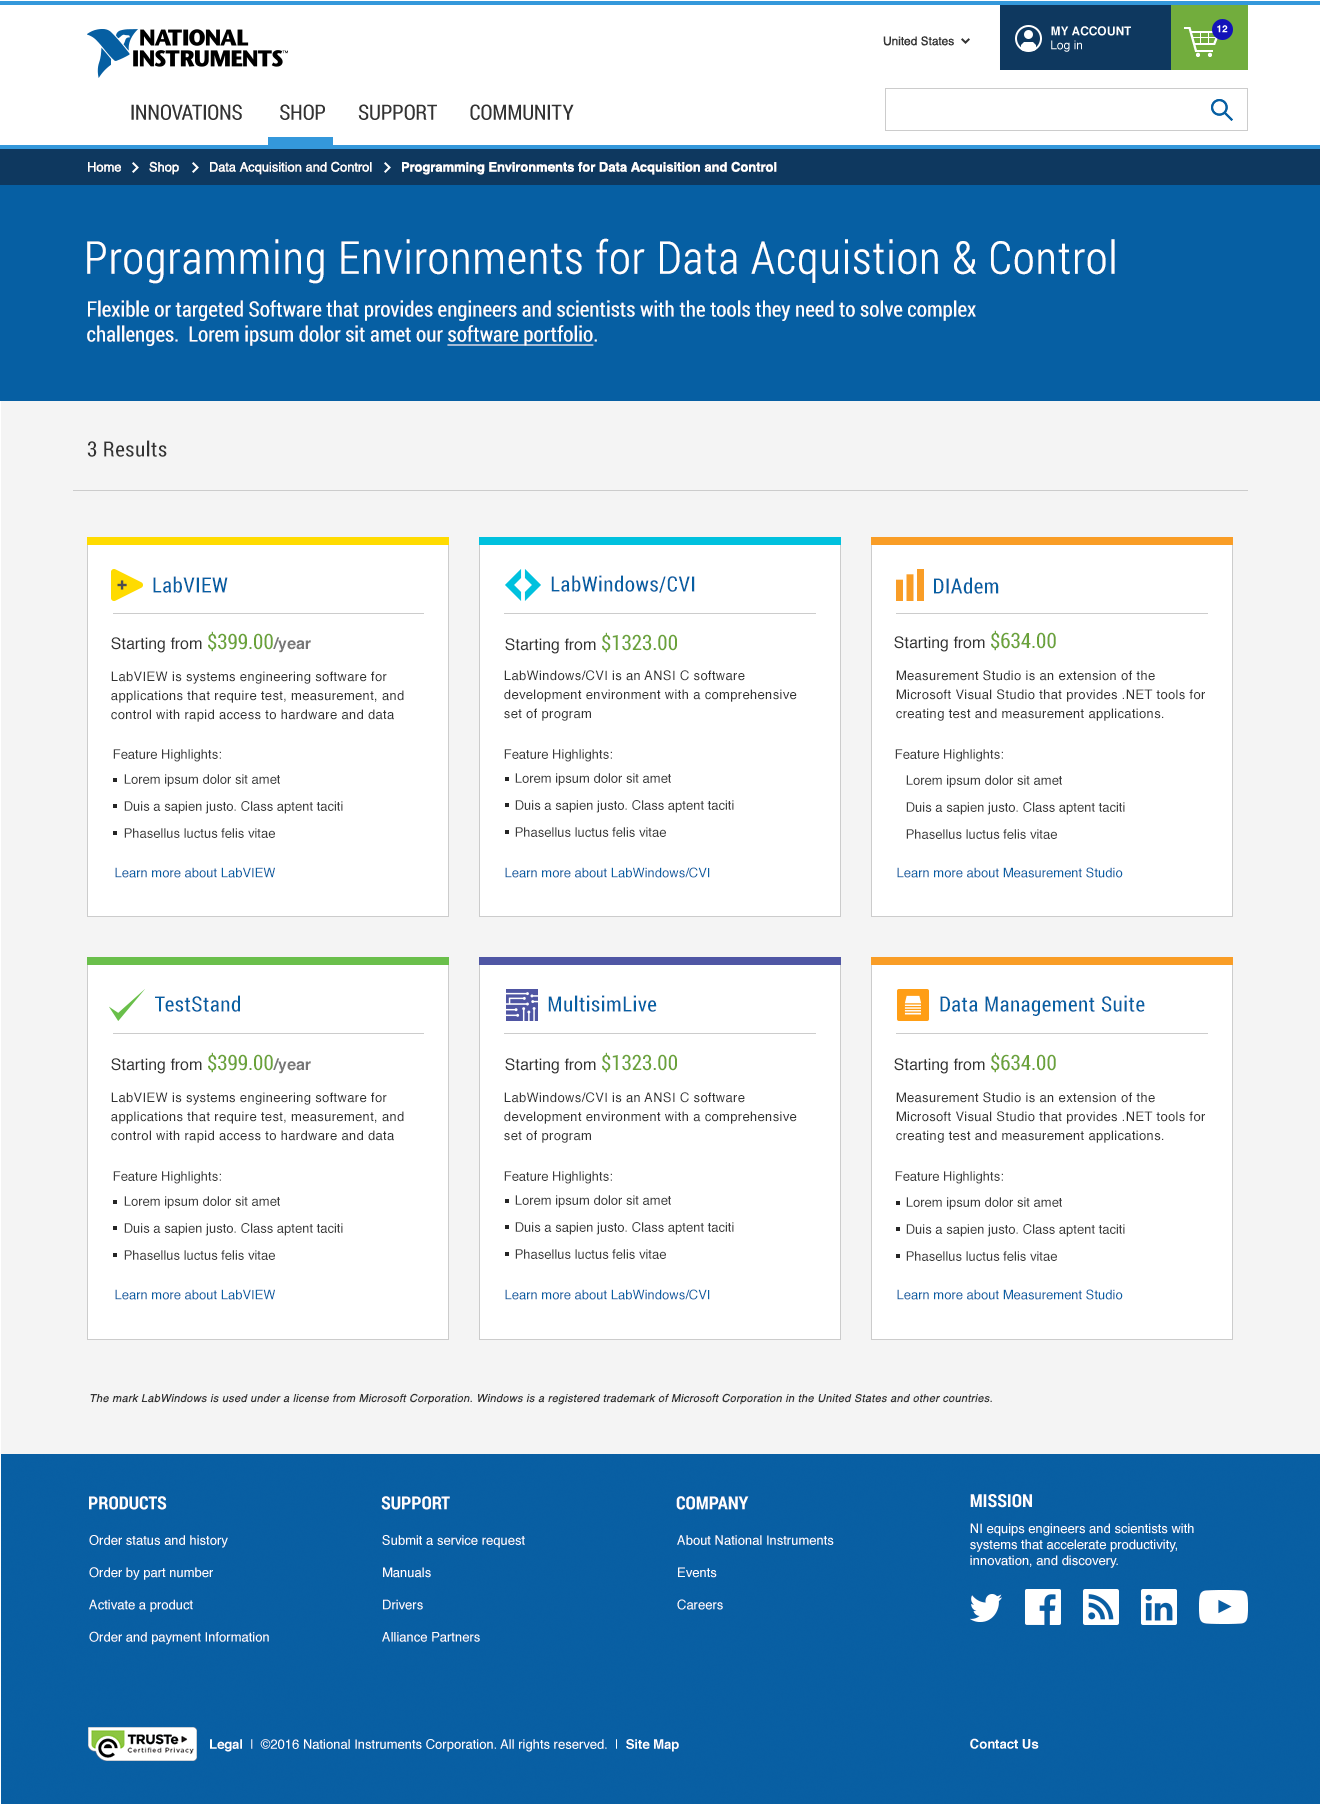
Task: Open the Twitter social icon
Action: (985, 1608)
